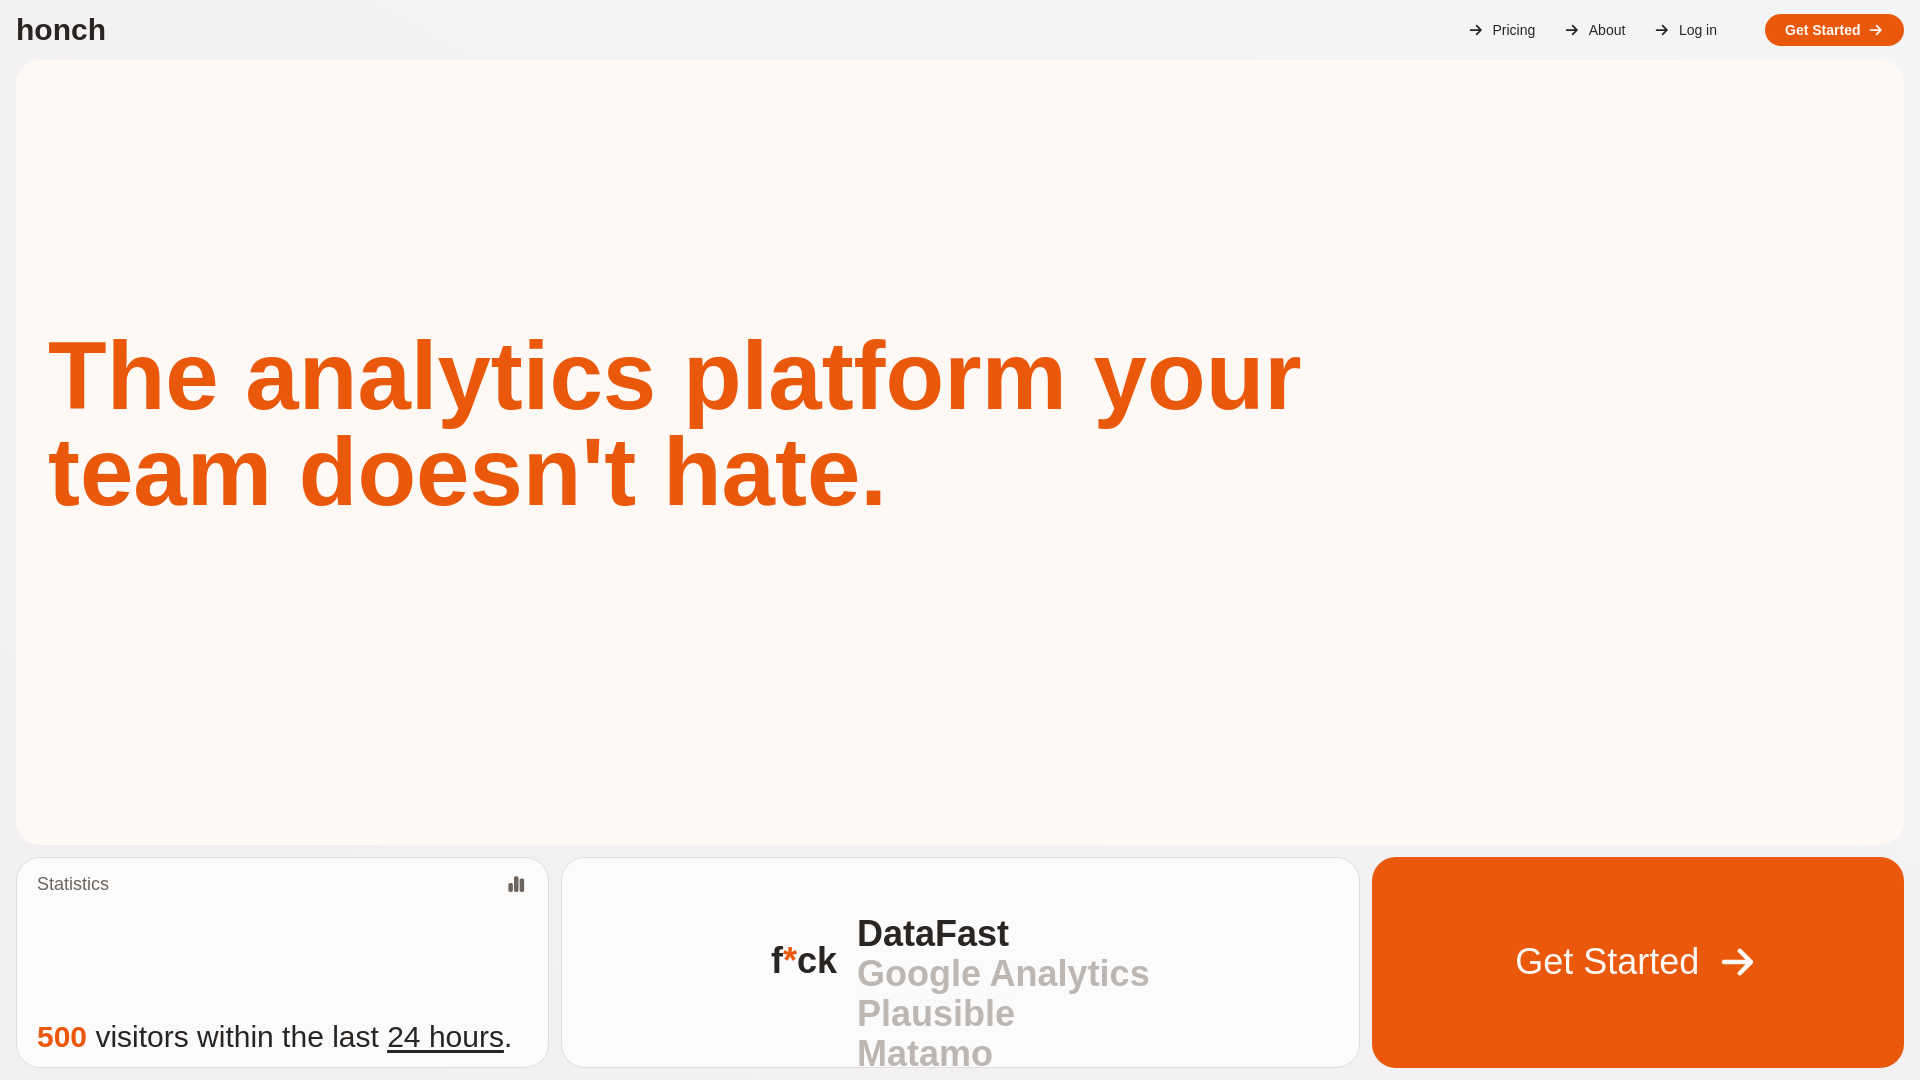Click the arrow inside header Get Started
Image resolution: width=1920 pixels, height=1080 pixels.
point(1876,30)
